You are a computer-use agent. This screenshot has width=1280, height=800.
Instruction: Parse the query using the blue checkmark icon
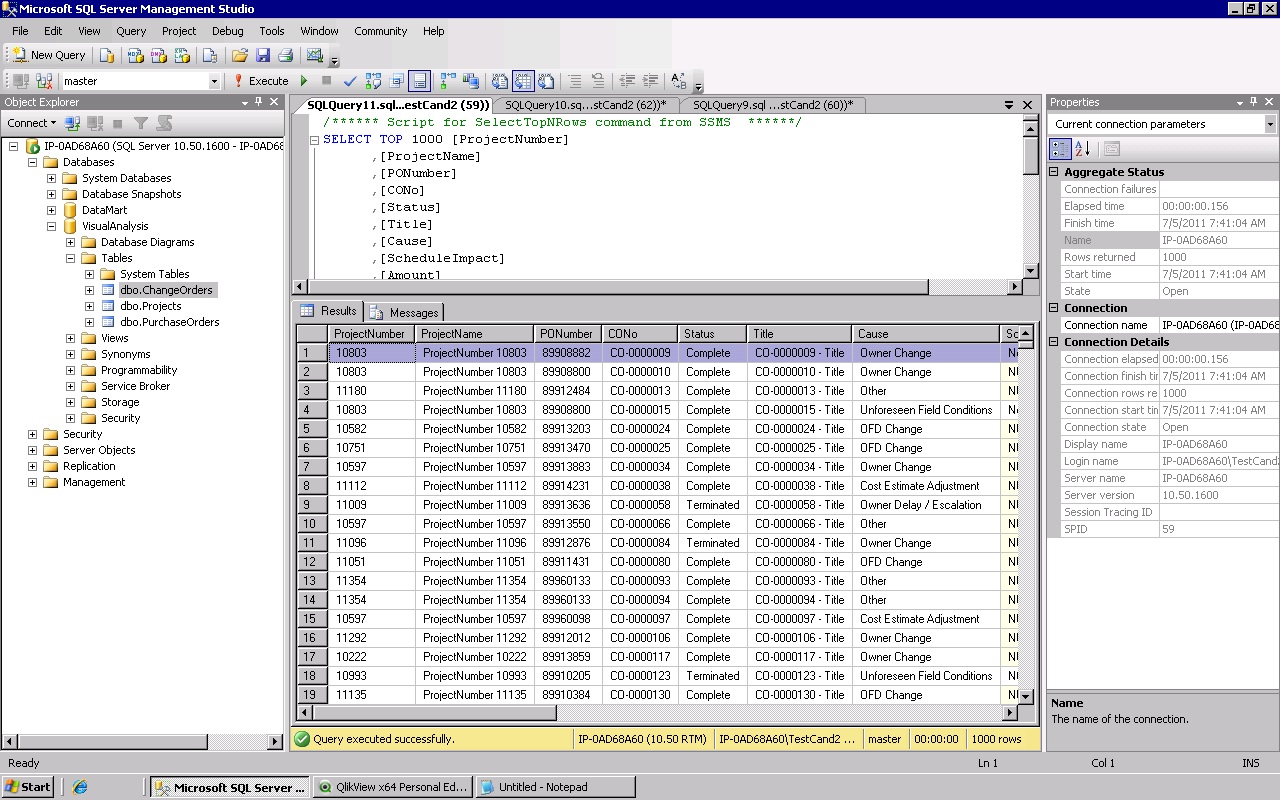tap(350, 81)
